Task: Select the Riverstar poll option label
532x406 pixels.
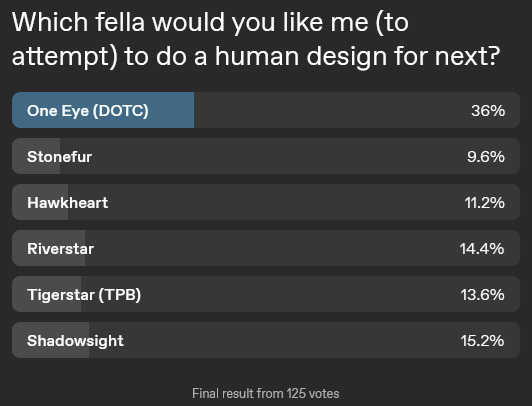Action: tap(60, 249)
